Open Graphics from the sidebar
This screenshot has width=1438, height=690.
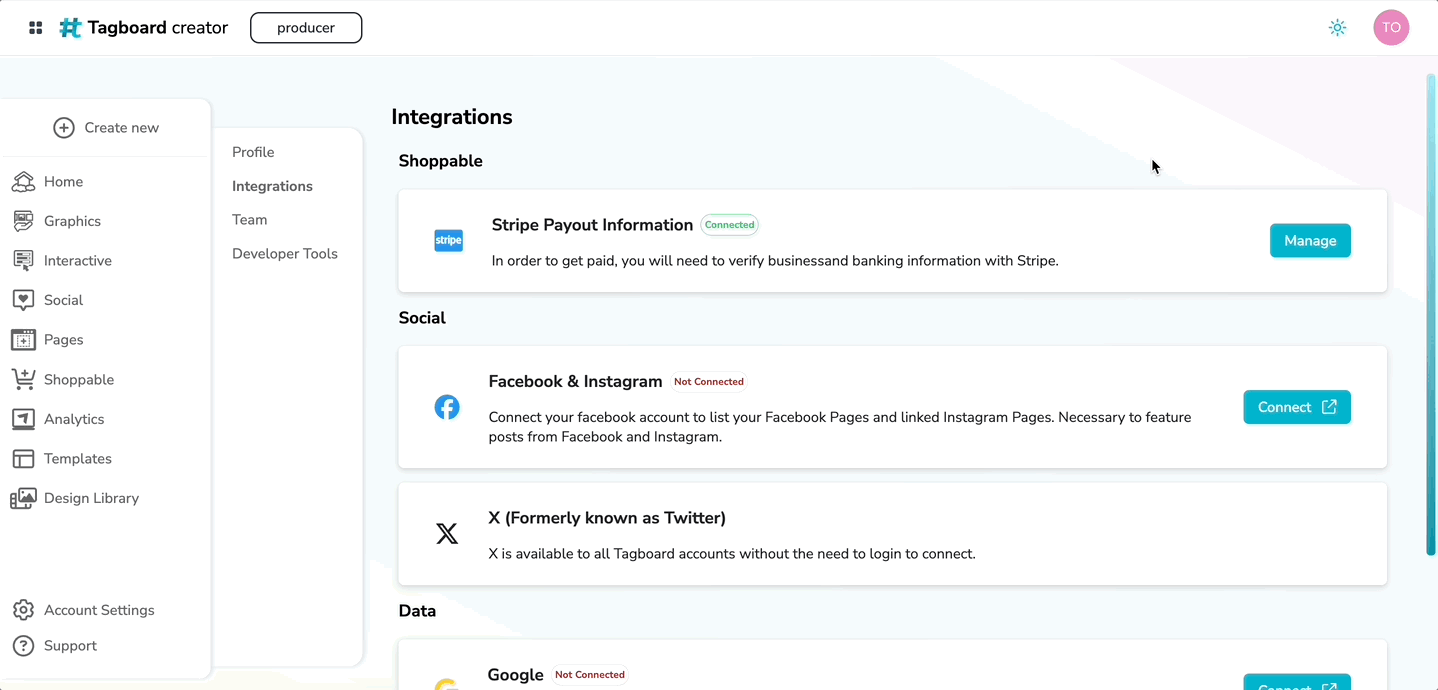click(x=72, y=221)
